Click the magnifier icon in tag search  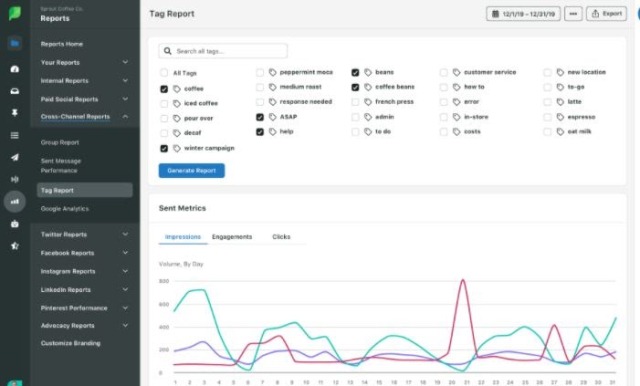pyautogui.click(x=167, y=51)
